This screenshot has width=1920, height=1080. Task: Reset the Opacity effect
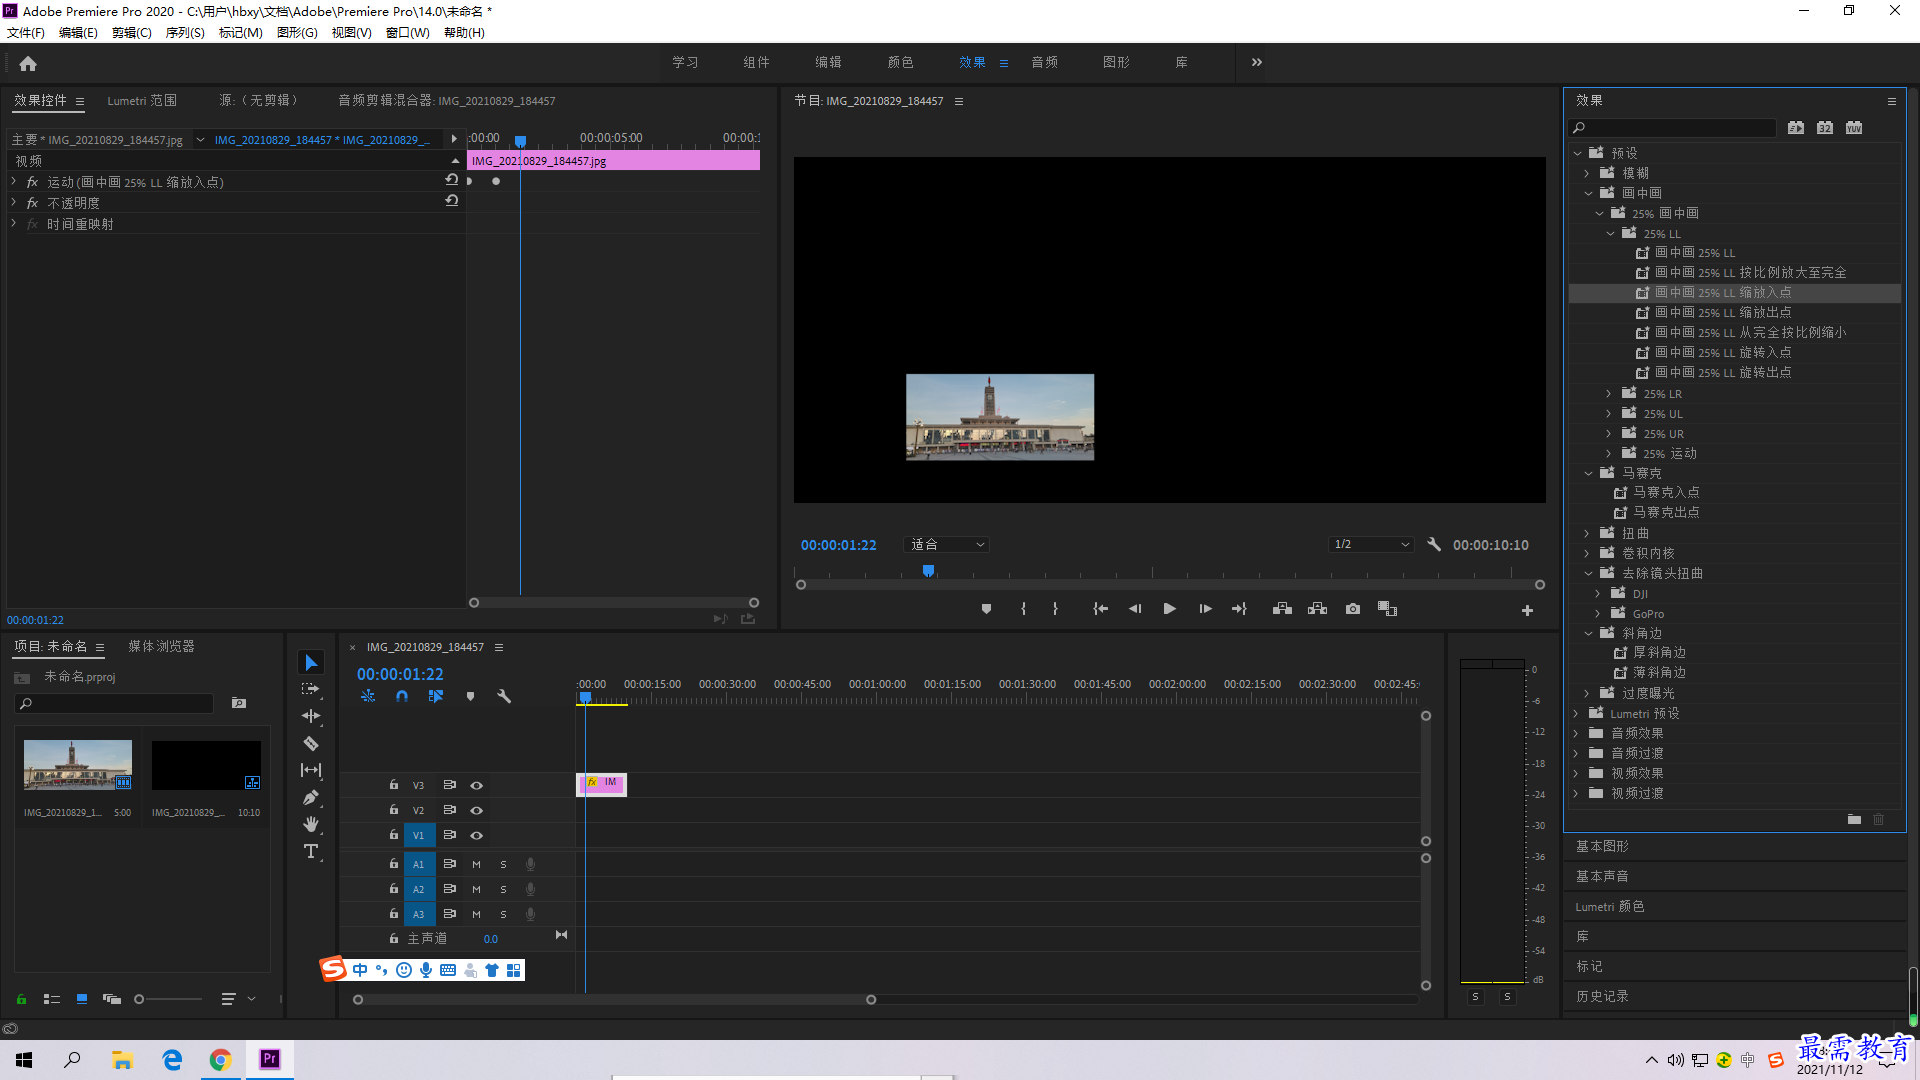pyautogui.click(x=451, y=201)
